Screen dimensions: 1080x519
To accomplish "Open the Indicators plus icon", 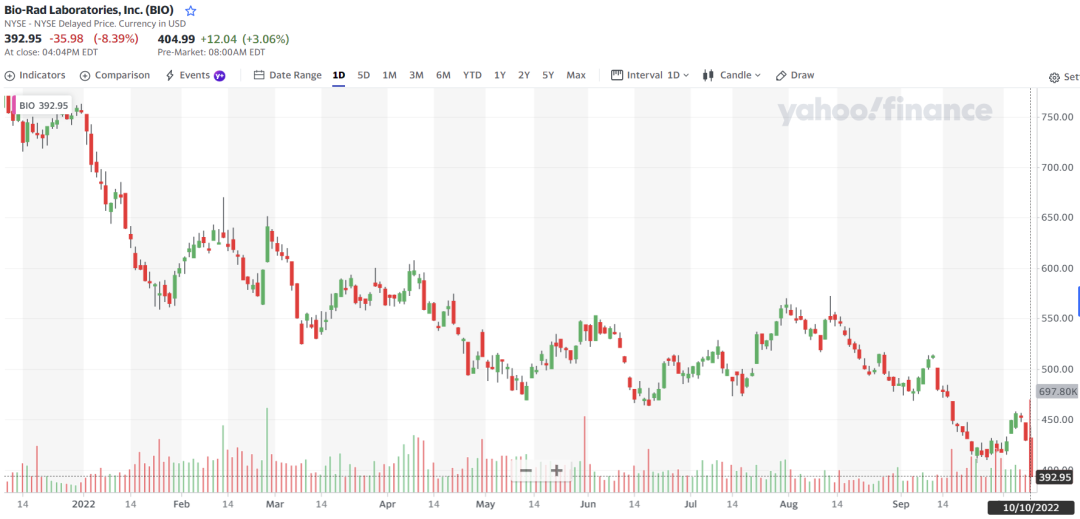I will pyautogui.click(x=10, y=75).
